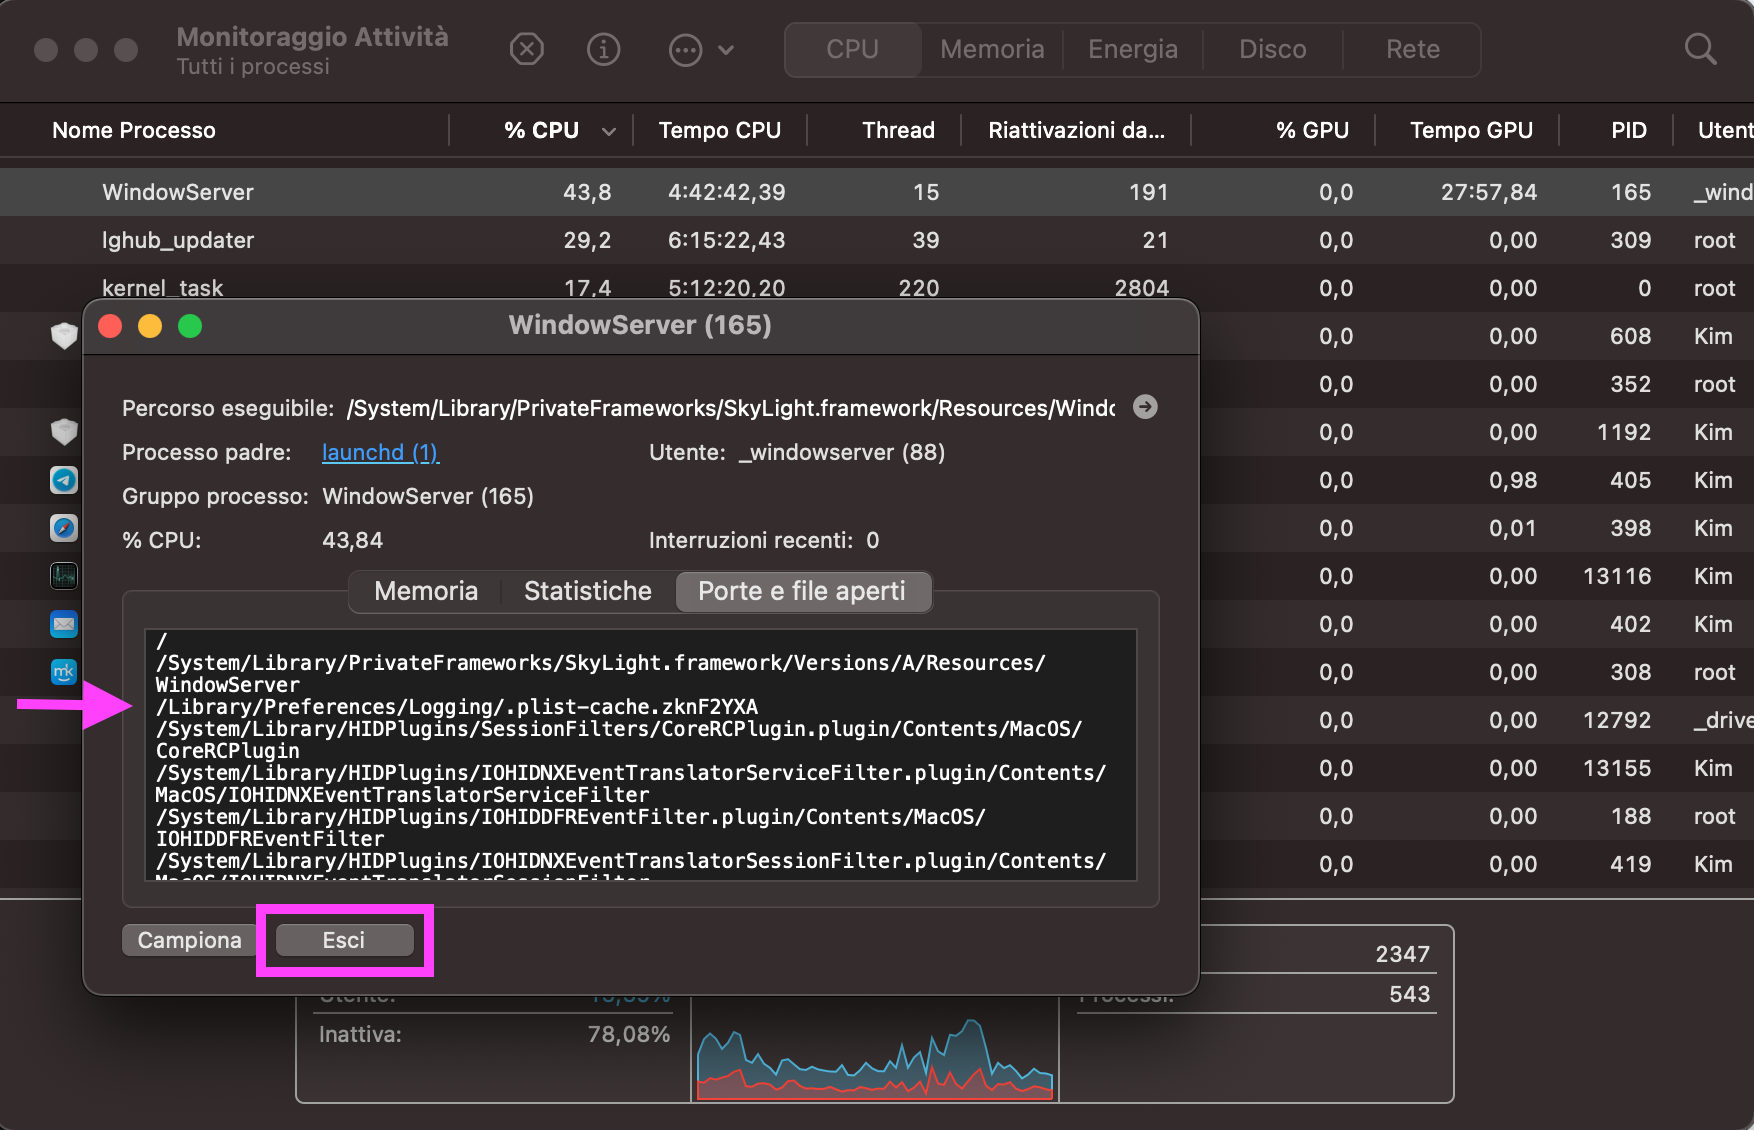The image size is (1754, 1130).
Task: Reveal executable path with arrow icon
Action: [x=1145, y=407]
